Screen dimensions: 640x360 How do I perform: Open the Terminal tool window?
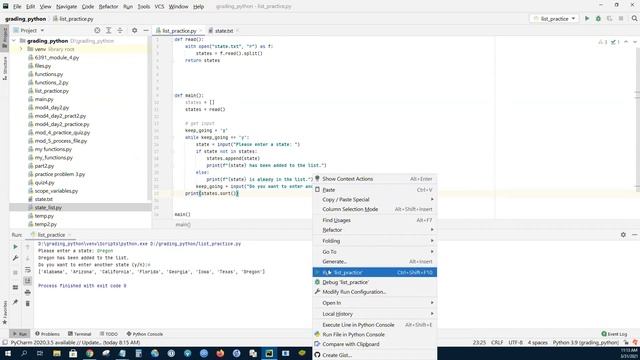click(80, 334)
